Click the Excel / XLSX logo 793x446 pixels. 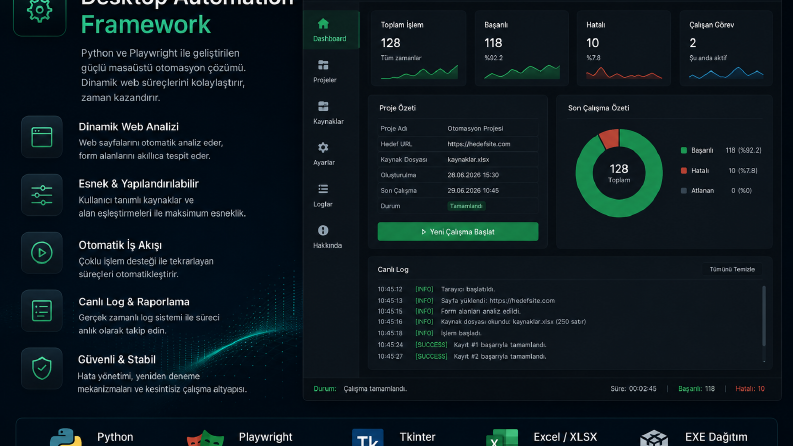pyautogui.click(x=502, y=438)
